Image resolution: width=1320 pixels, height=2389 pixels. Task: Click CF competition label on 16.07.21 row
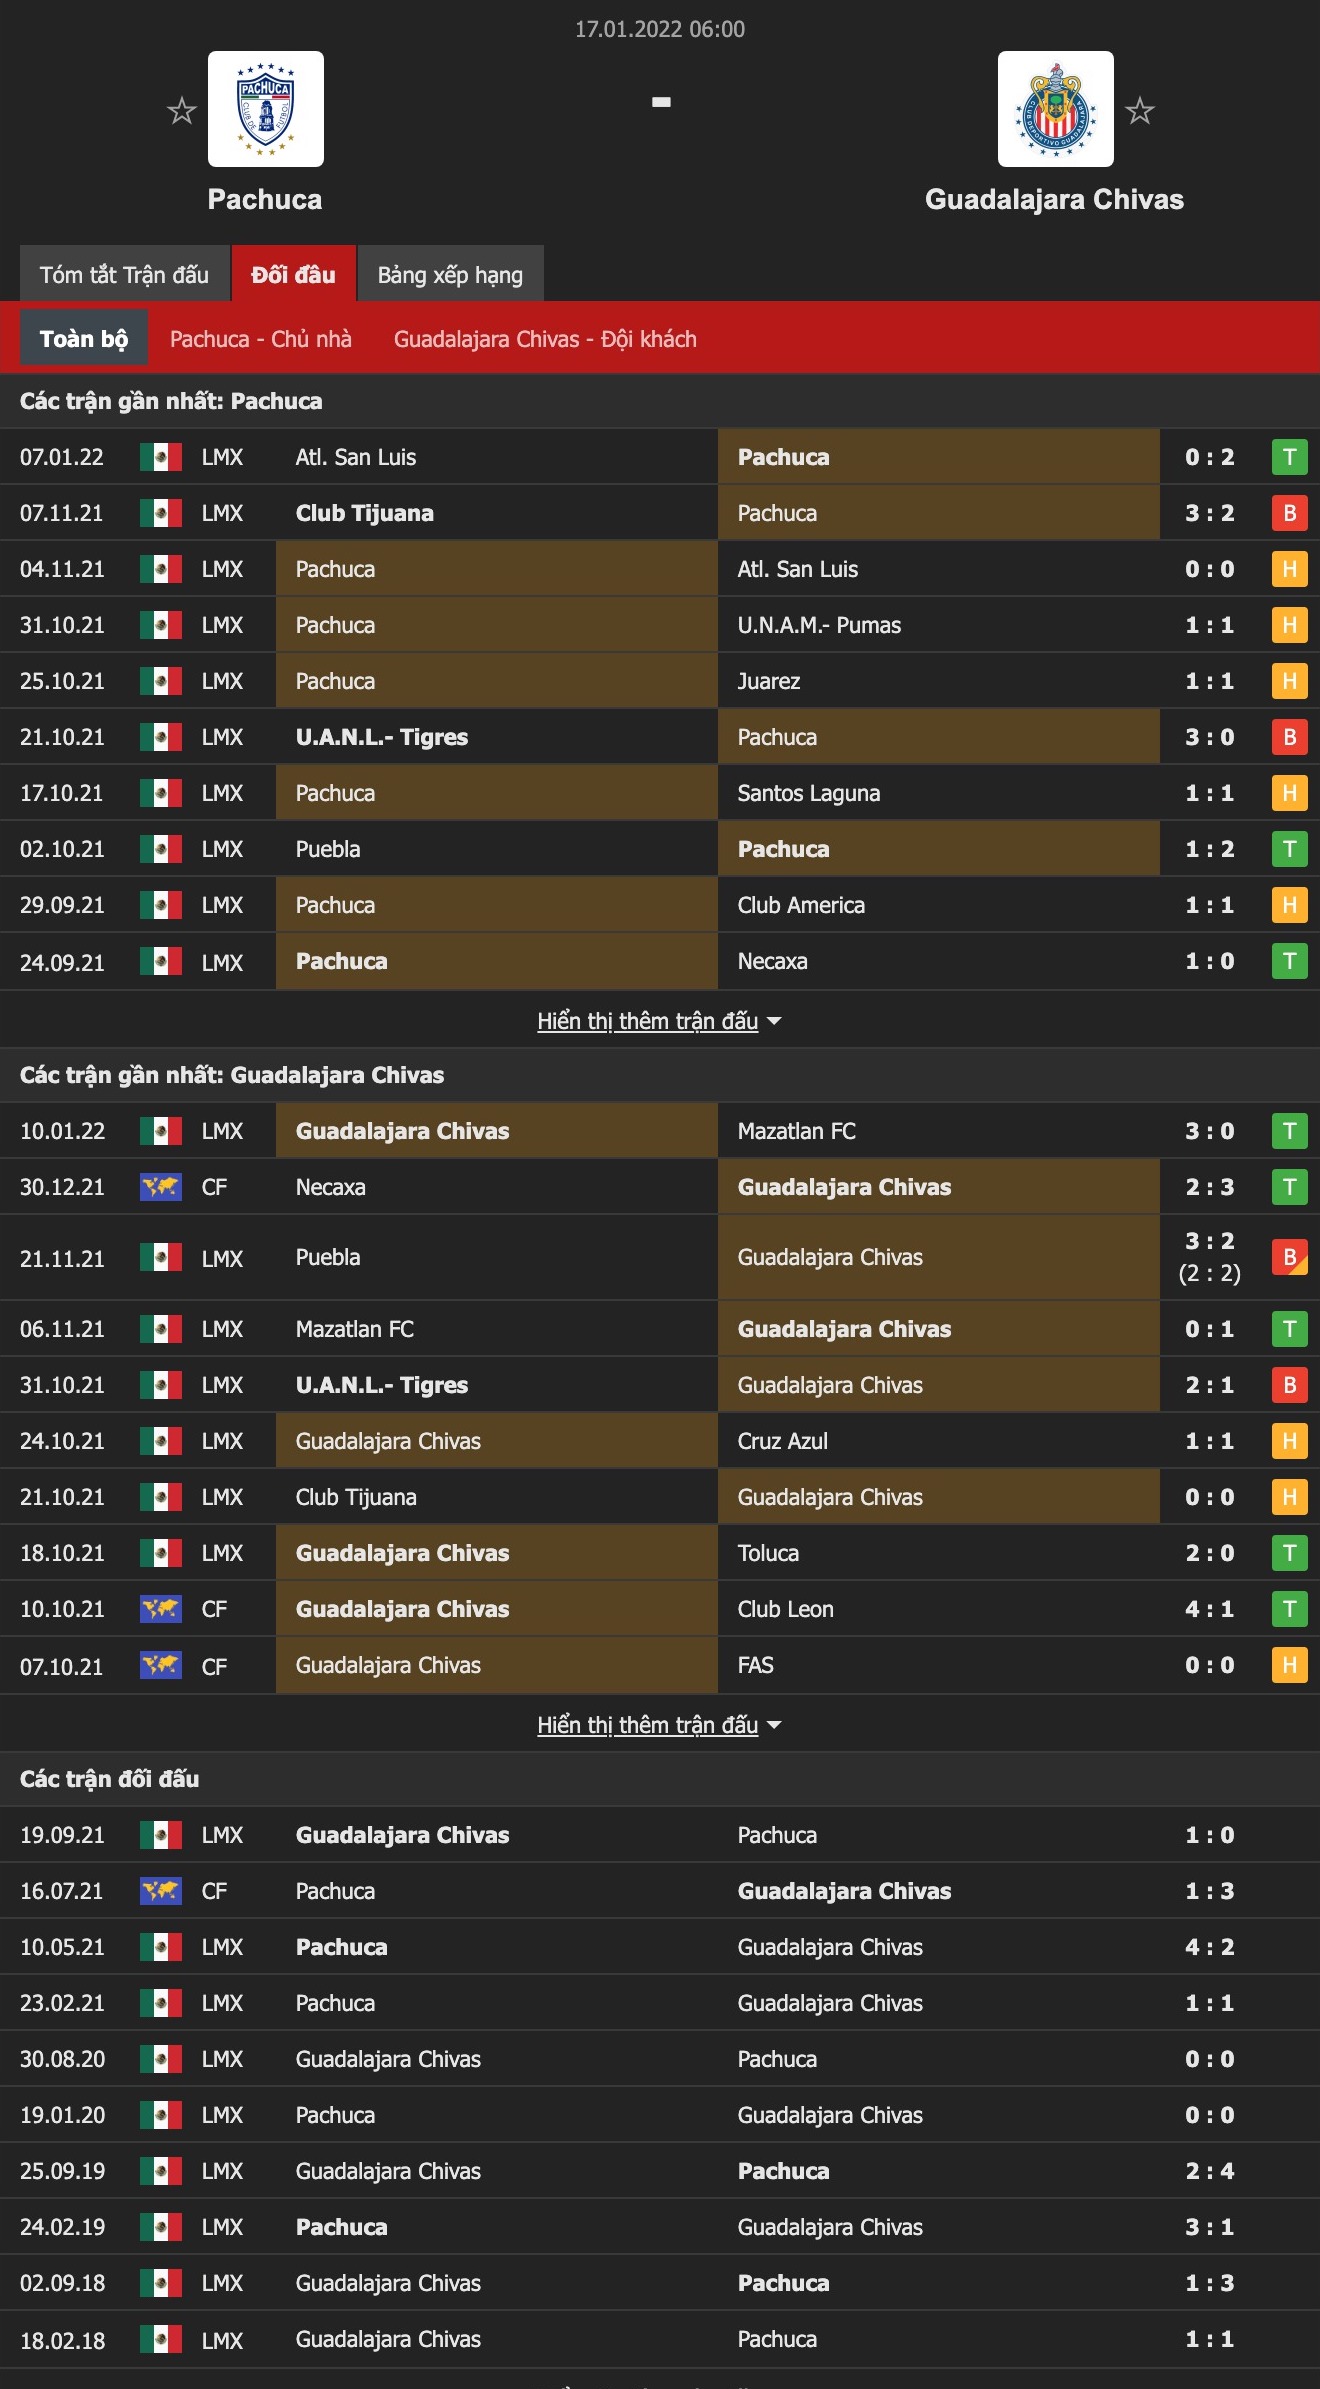pos(214,1891)
